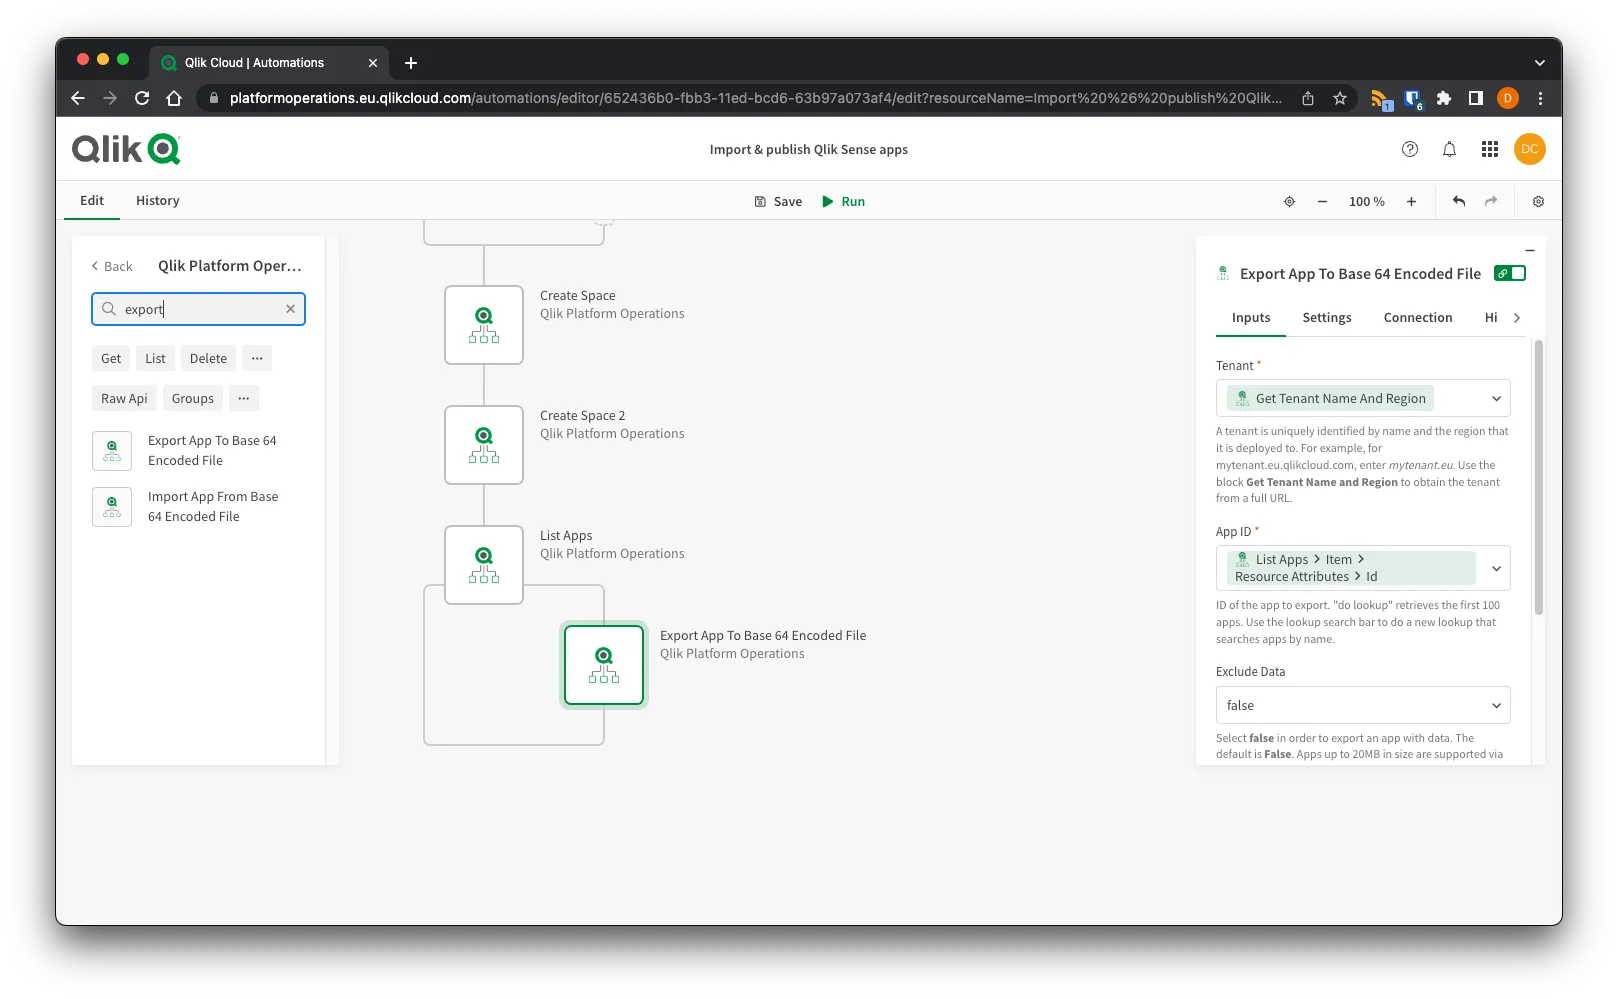This screenshot has width=1618, height=999.
Task: Open the apps grid launcher
Action: [1490, 149]
